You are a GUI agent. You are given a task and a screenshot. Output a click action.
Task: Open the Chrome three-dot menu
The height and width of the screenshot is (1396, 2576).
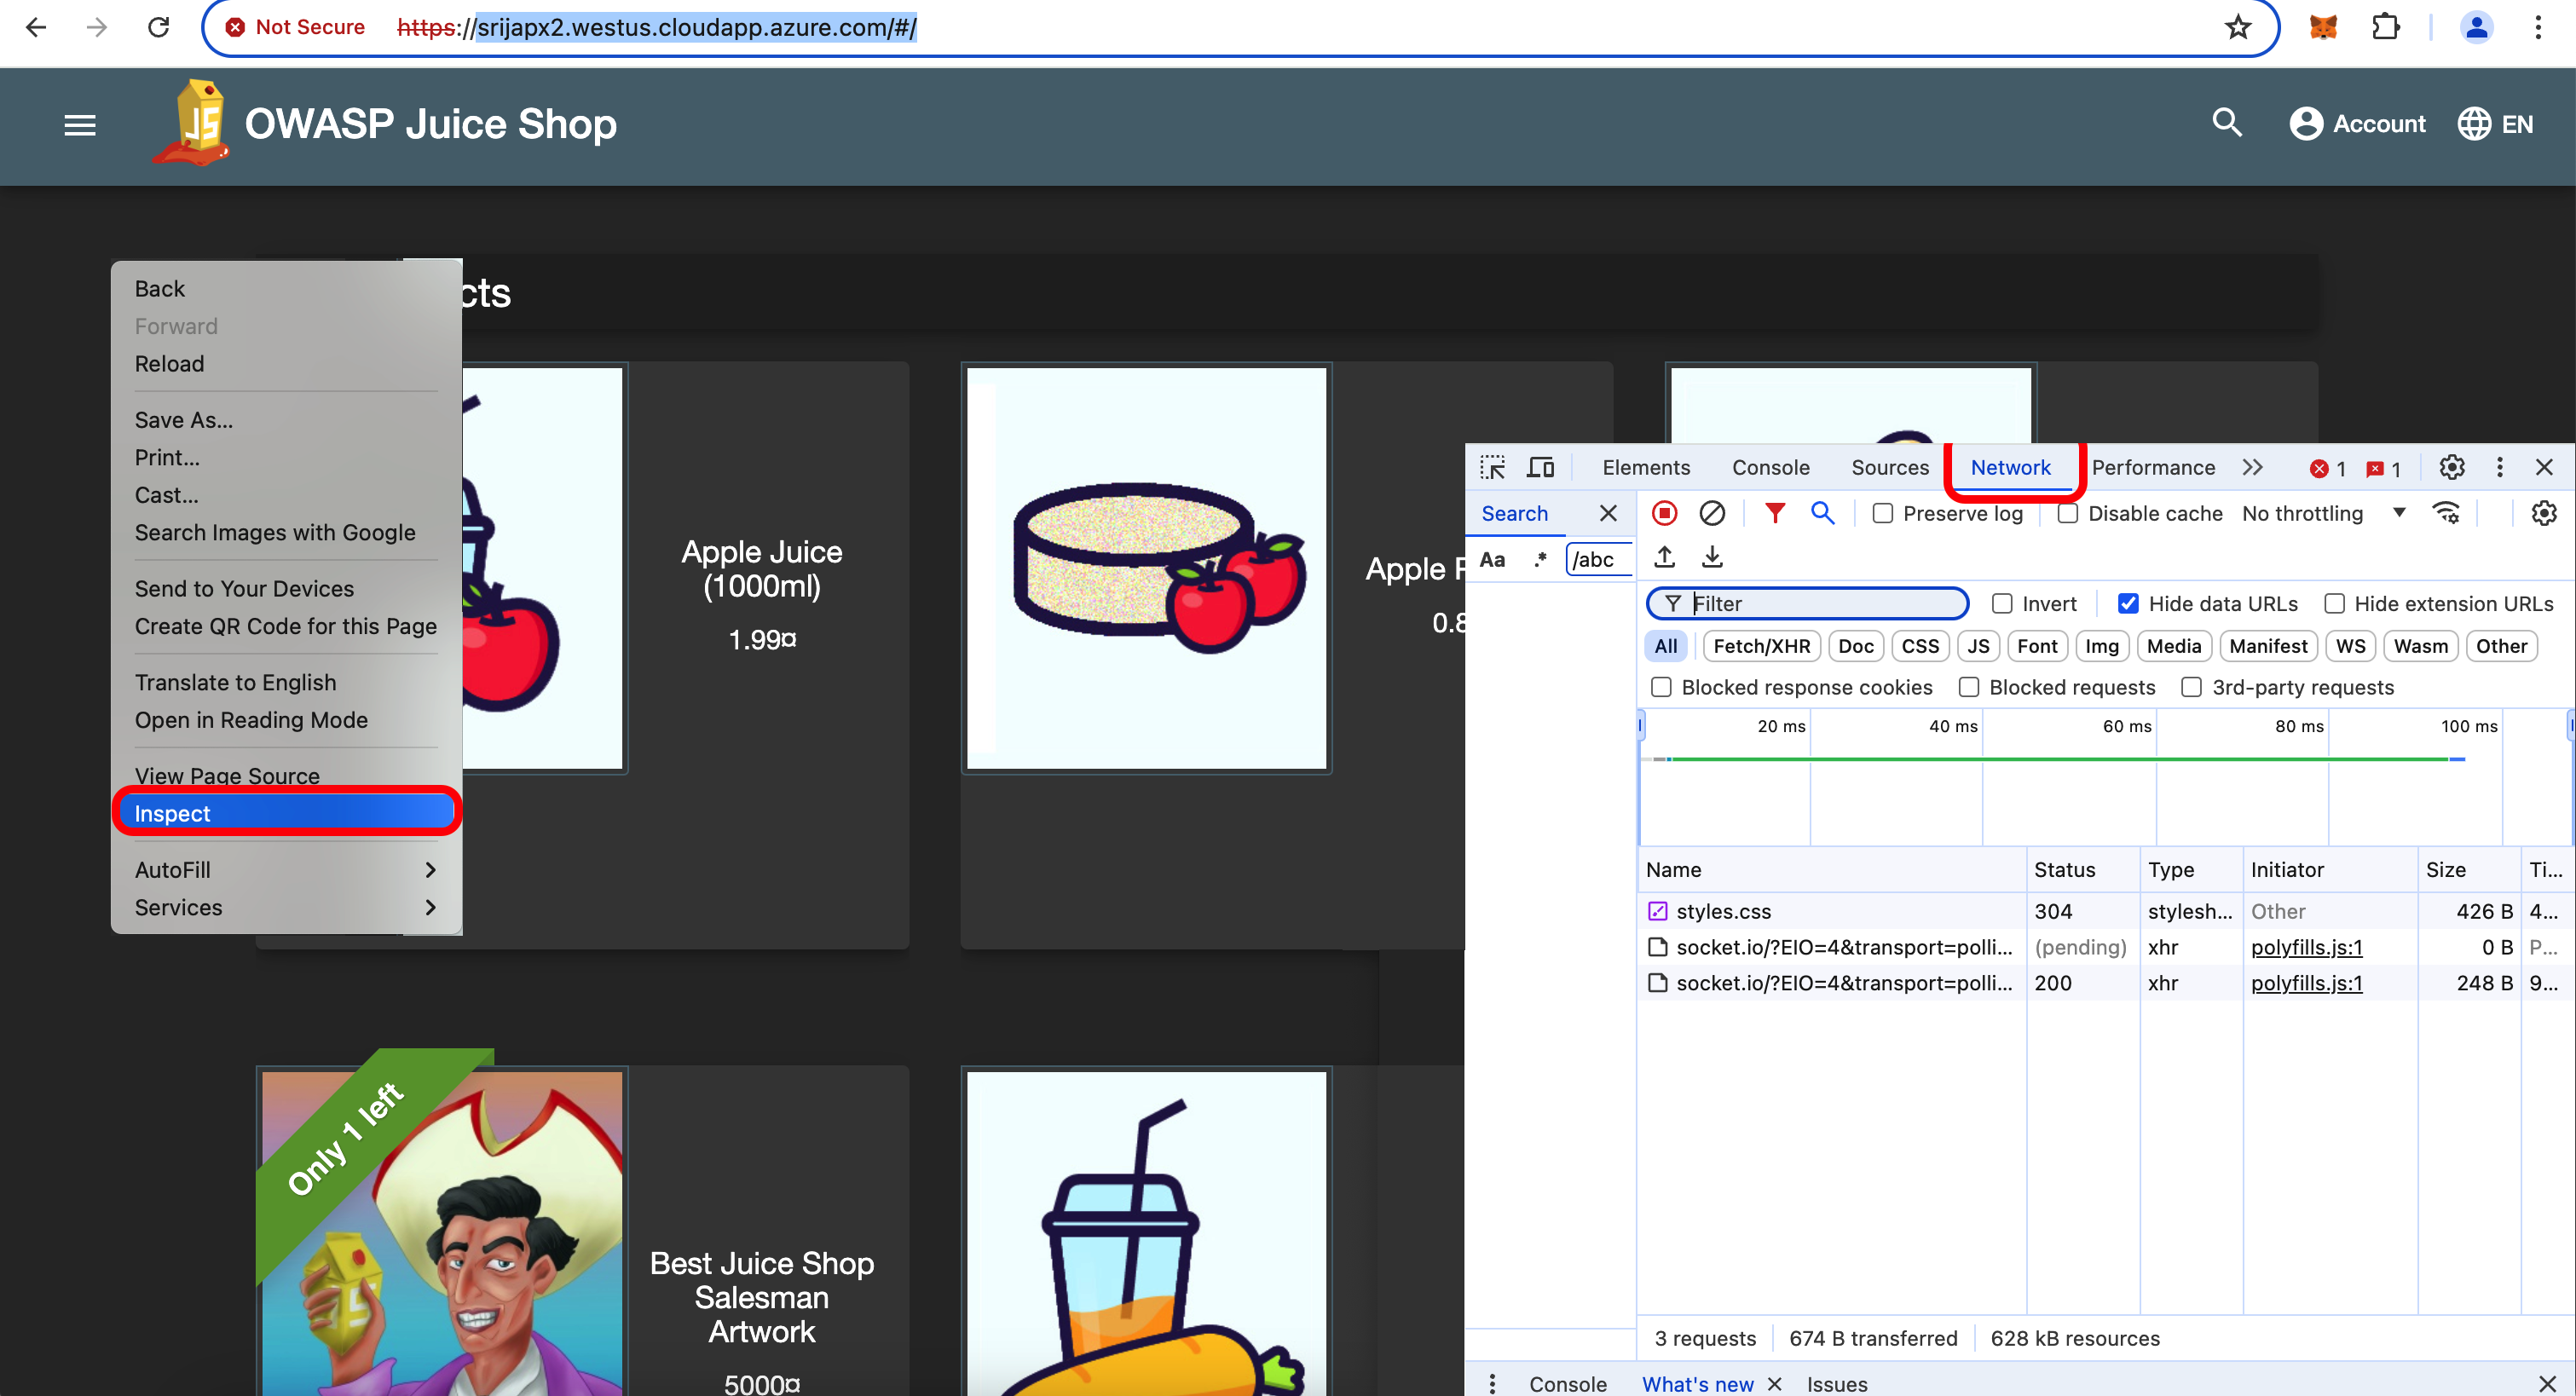tap(2538, 27)
